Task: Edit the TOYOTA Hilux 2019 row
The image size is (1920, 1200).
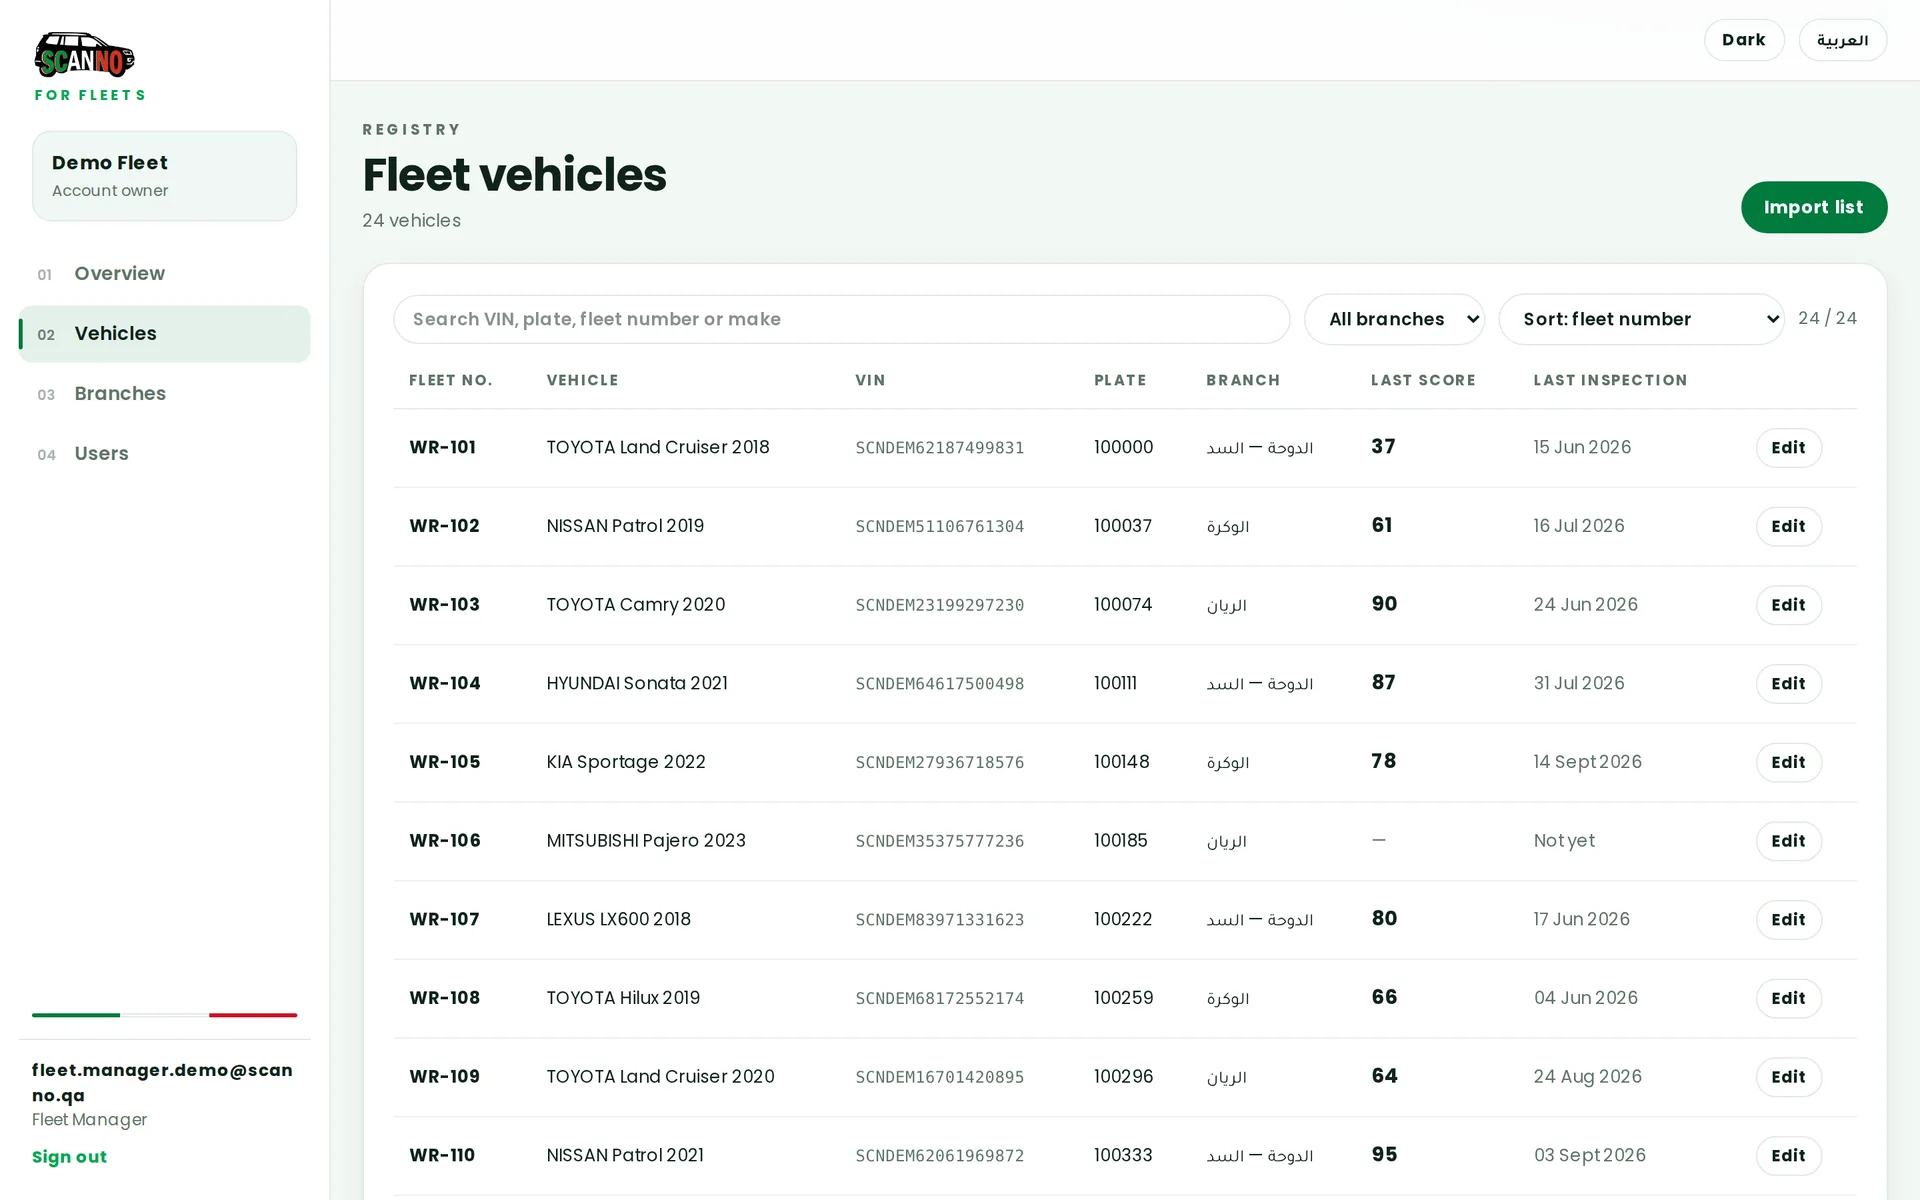Action: (1788, 998)
